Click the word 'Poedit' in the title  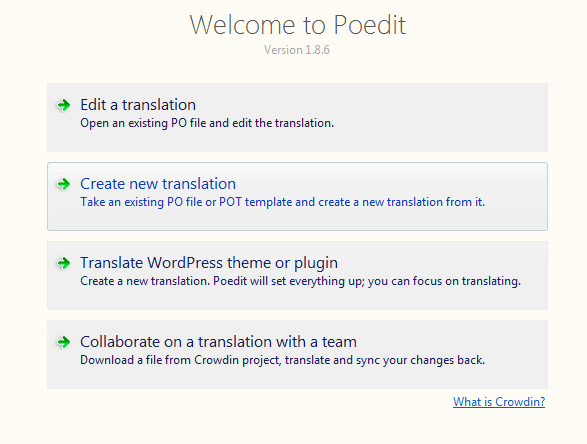point(369,25)
